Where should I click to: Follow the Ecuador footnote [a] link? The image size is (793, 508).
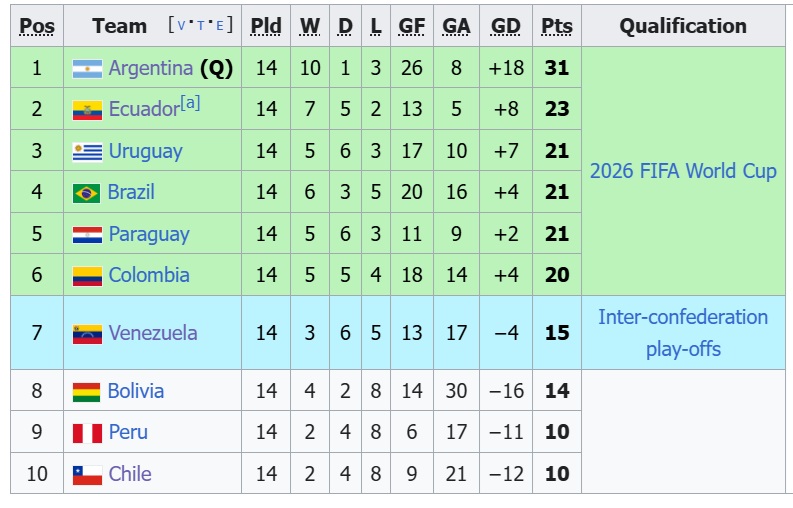tap(191, 103)
